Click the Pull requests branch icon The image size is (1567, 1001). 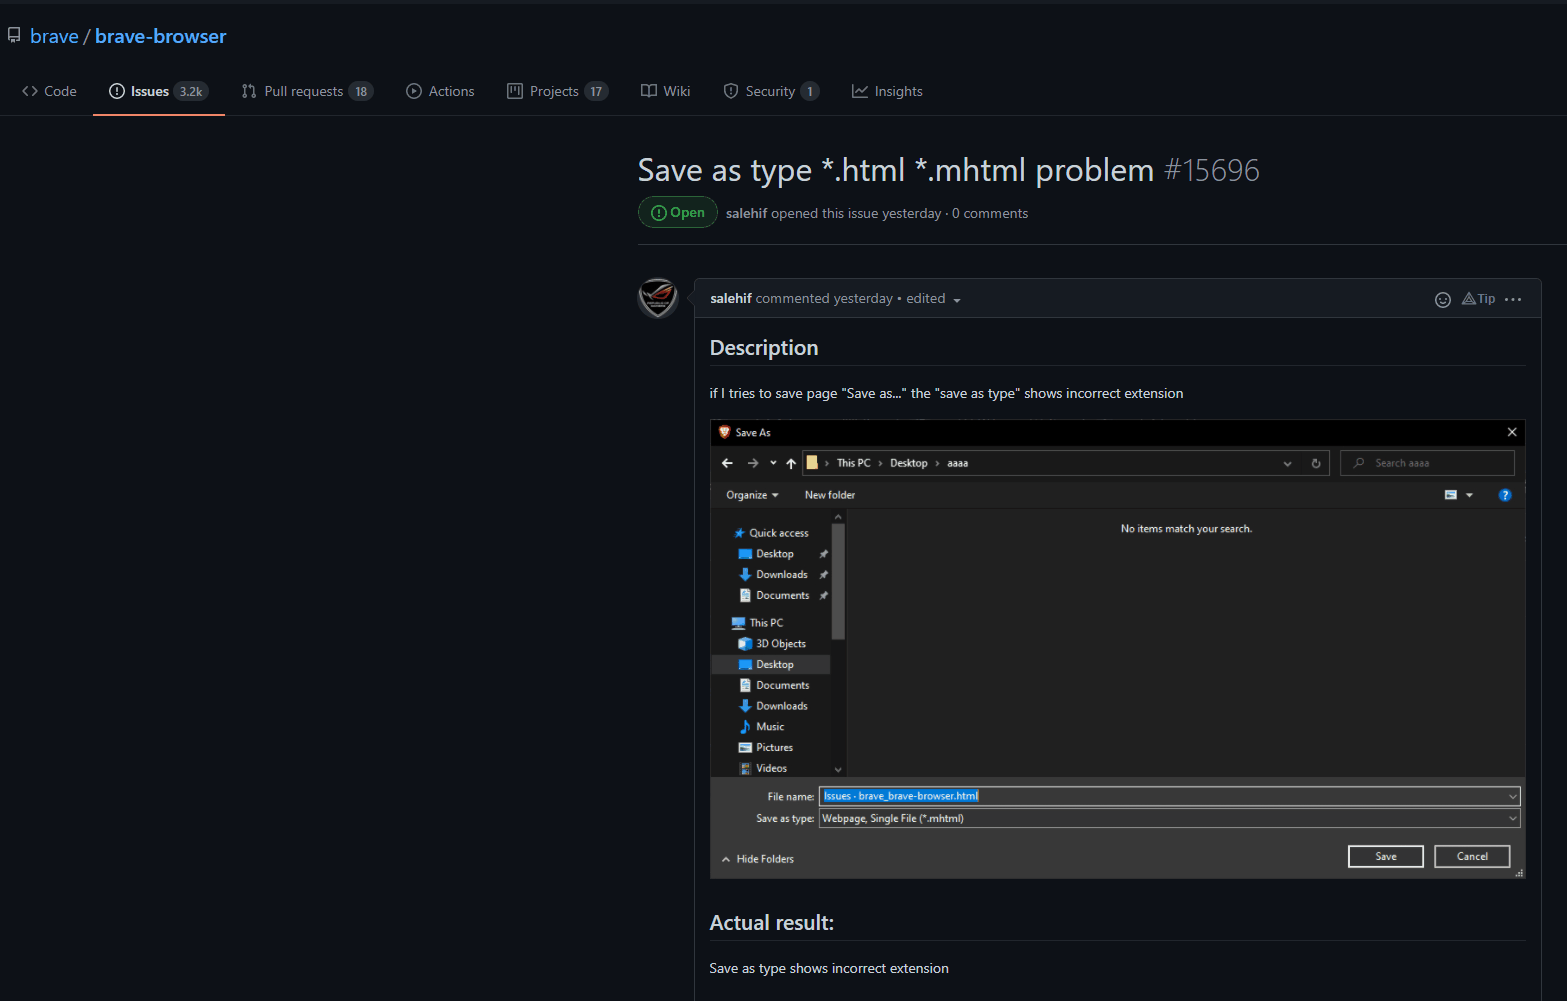point(247,91)
